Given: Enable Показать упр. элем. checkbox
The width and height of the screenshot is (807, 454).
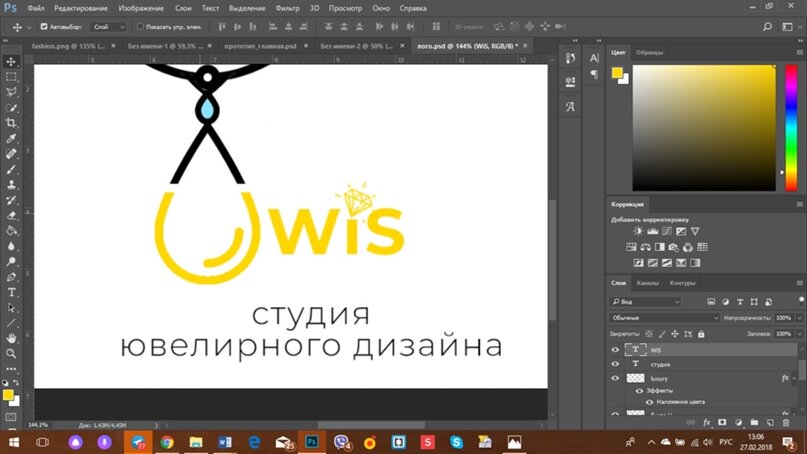Looking at the screenshot, I should click(x=139, y=27).
